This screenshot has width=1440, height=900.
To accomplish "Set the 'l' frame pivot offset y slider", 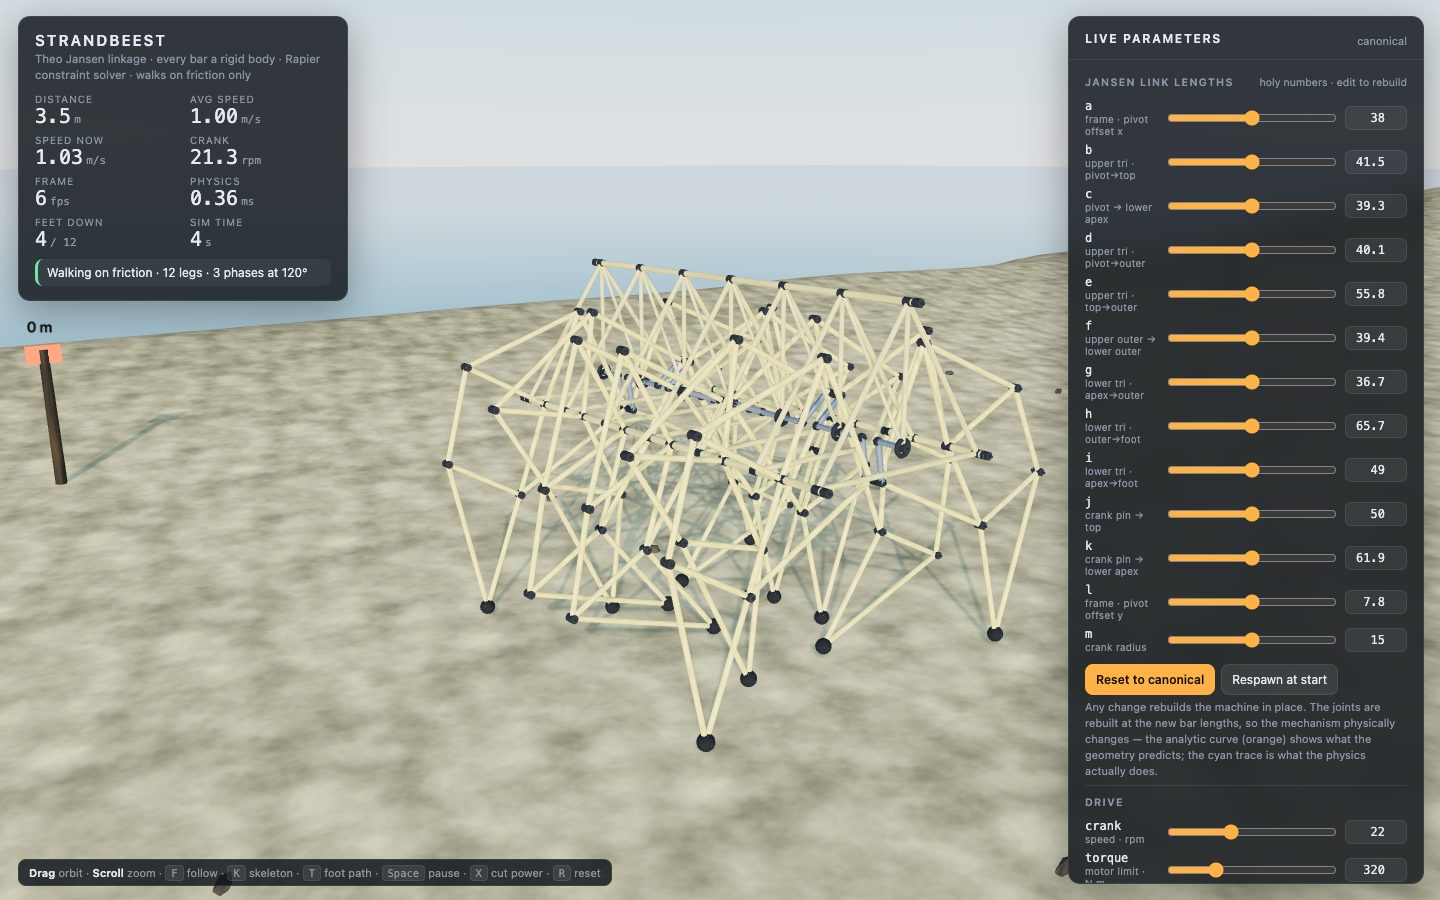I will [1252, 602].
